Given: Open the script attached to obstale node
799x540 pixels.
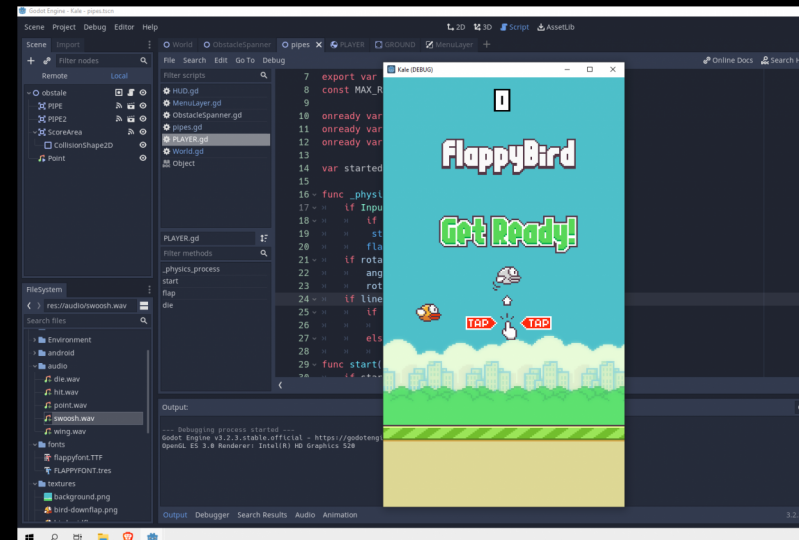Looking at the screenshot, I should point(131,93).
